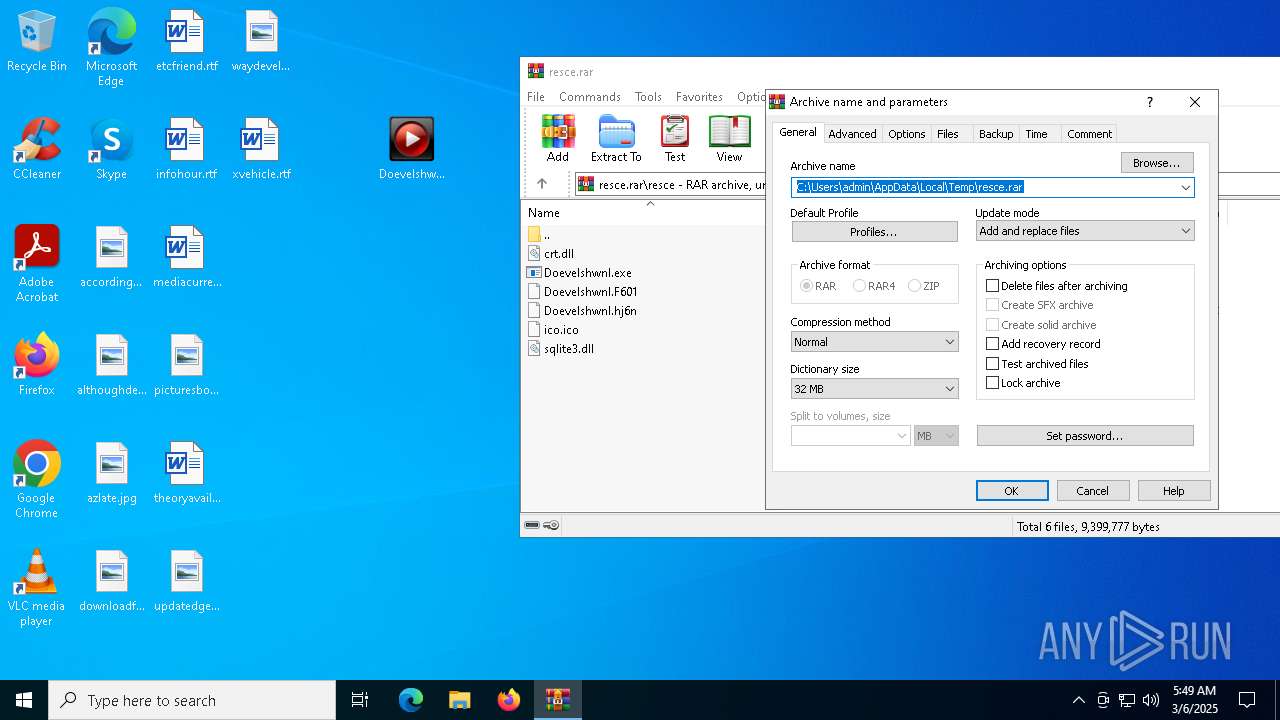Click the dialog Help button
The width and height of the screenshot is (1280, 720).
coord(1174,491)
